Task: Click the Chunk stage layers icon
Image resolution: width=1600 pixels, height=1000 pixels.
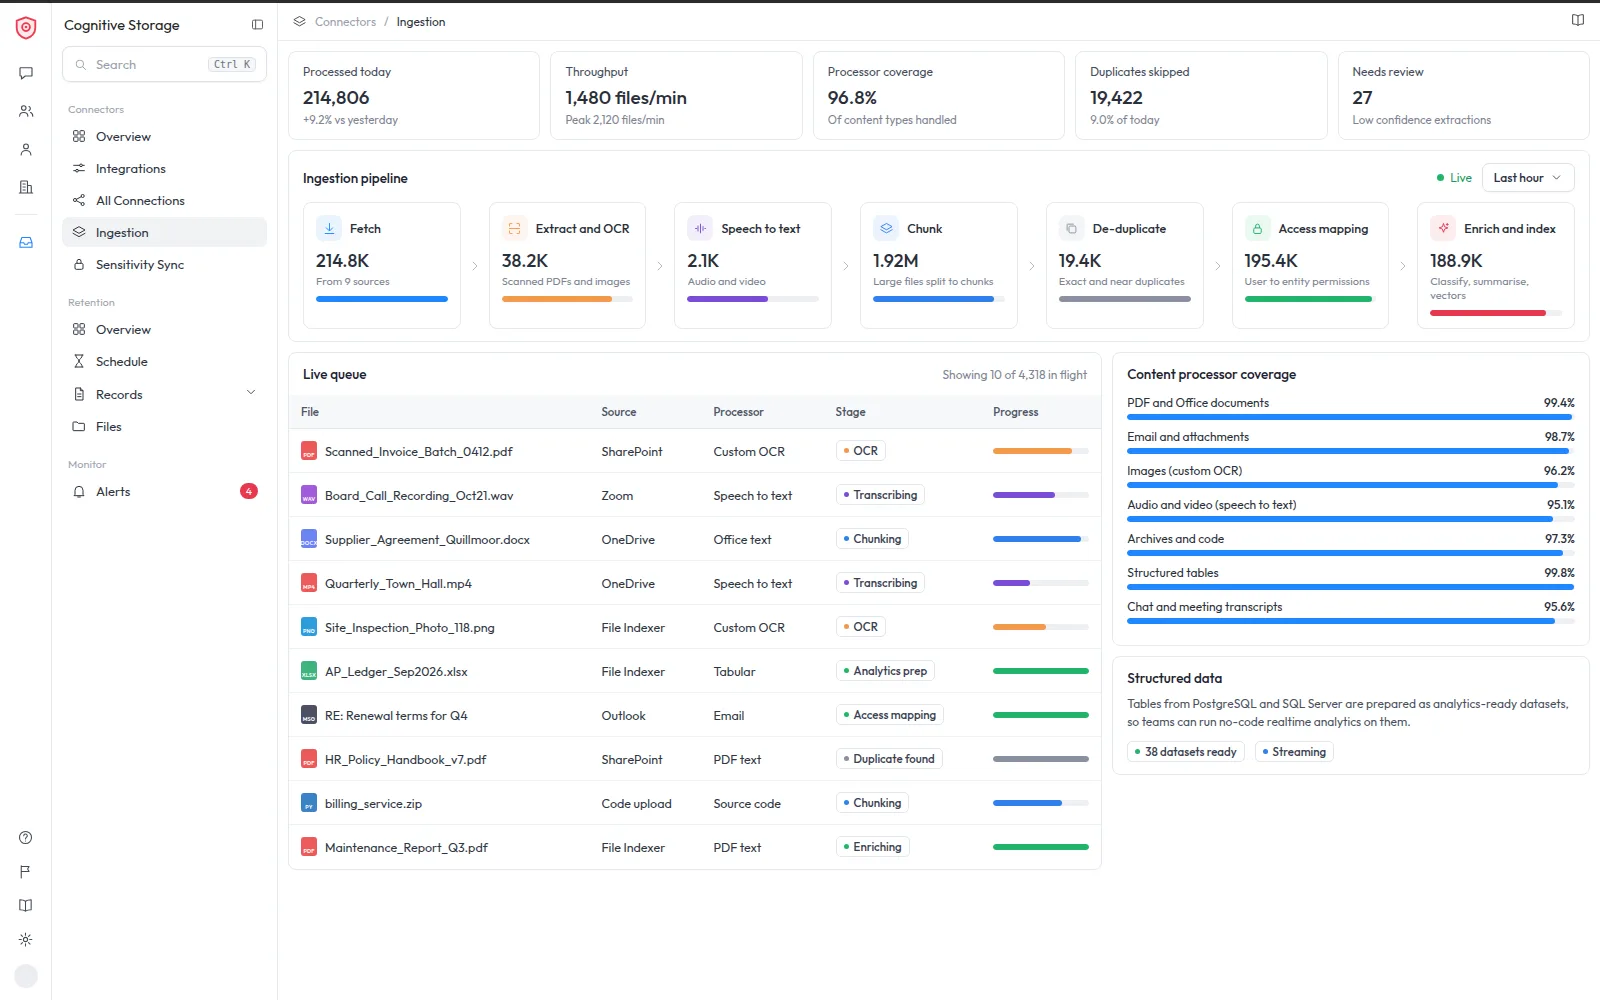Action: pyautogui.click(x=886, y=228)
